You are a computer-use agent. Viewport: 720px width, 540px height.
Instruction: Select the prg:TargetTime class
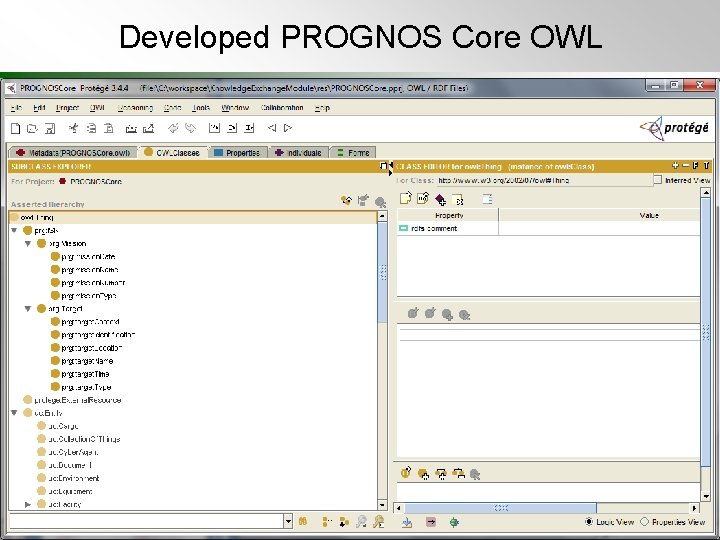pos(85,374)
